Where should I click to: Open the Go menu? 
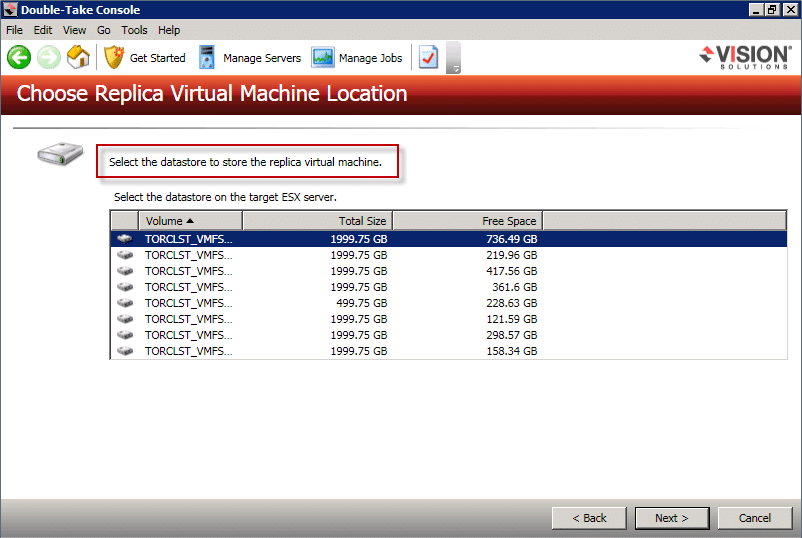pyautogui.click(x=104, y=30)
